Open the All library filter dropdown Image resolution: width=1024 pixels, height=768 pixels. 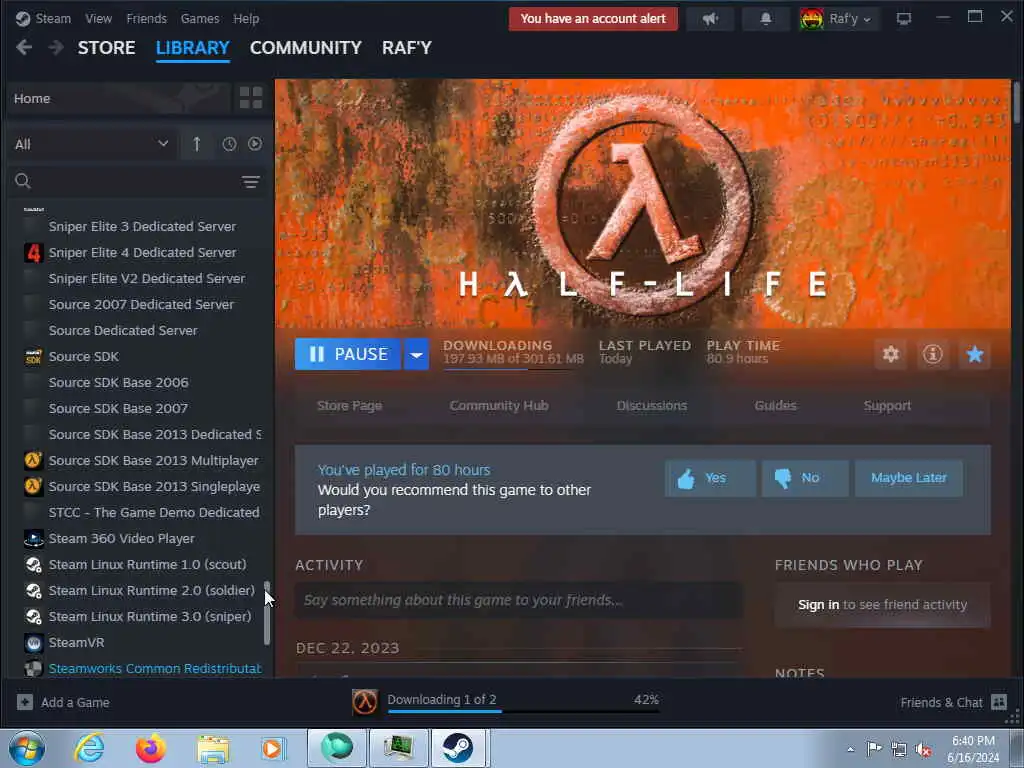pos(91,144)
